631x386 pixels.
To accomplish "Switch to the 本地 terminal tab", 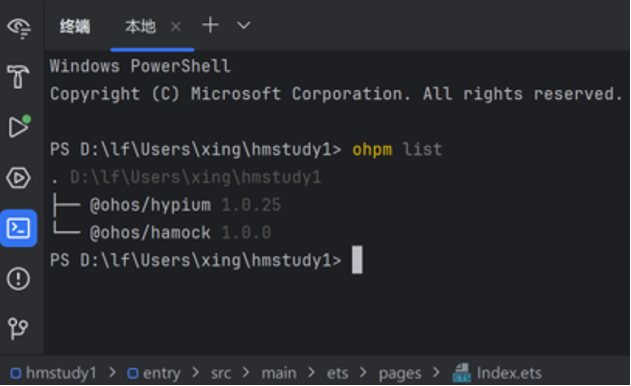I will click(140, 27).
